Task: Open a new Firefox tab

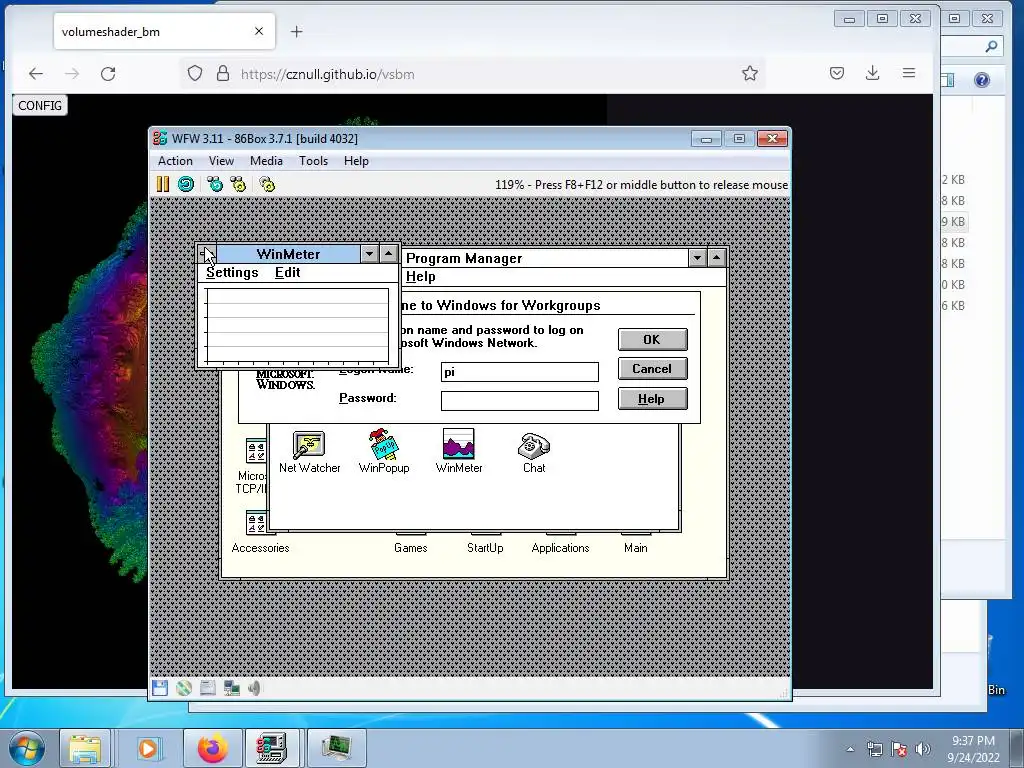Action: tap(296, 31)
